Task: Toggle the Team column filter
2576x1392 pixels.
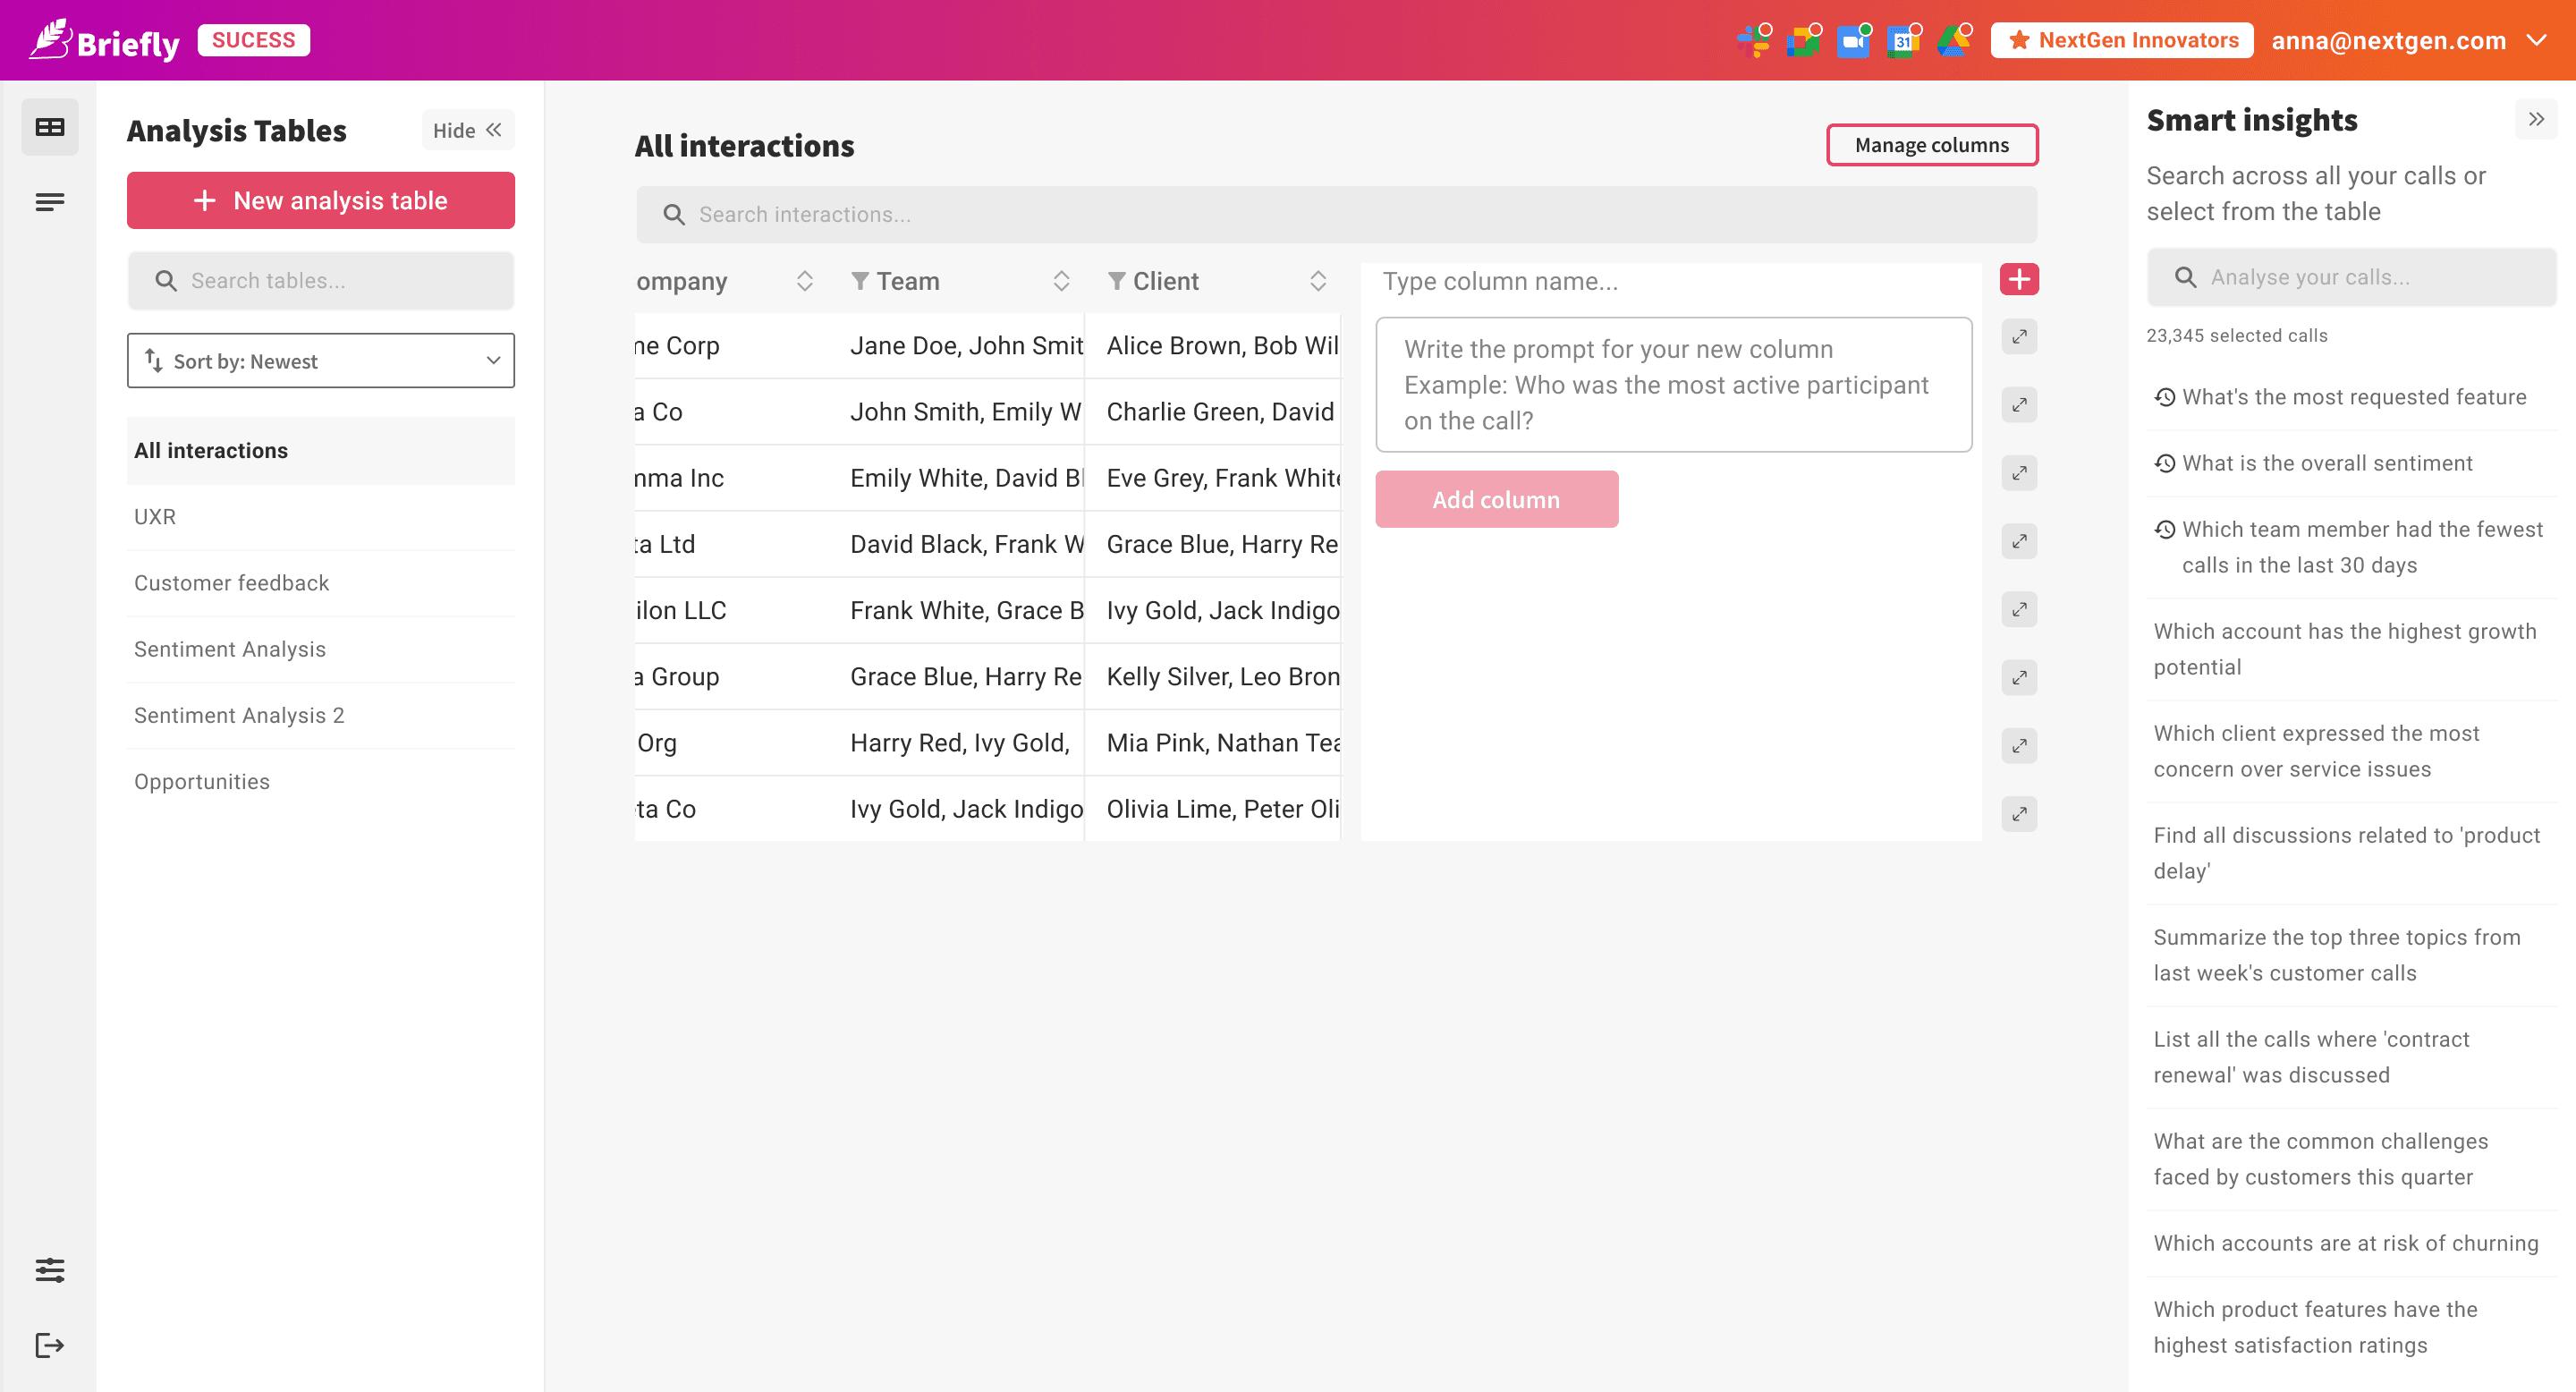Action: (859, 281)
